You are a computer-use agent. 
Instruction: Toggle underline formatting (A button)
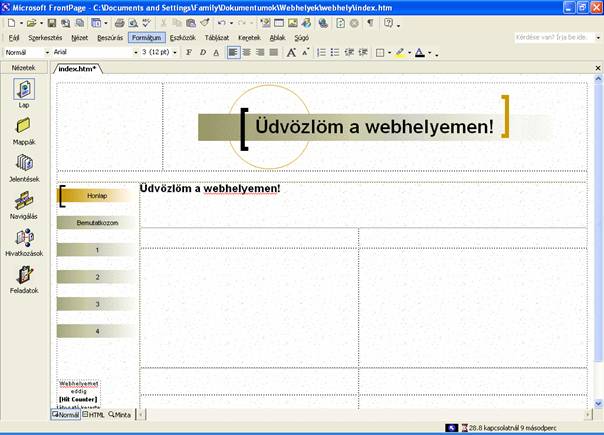pos(216,52)
